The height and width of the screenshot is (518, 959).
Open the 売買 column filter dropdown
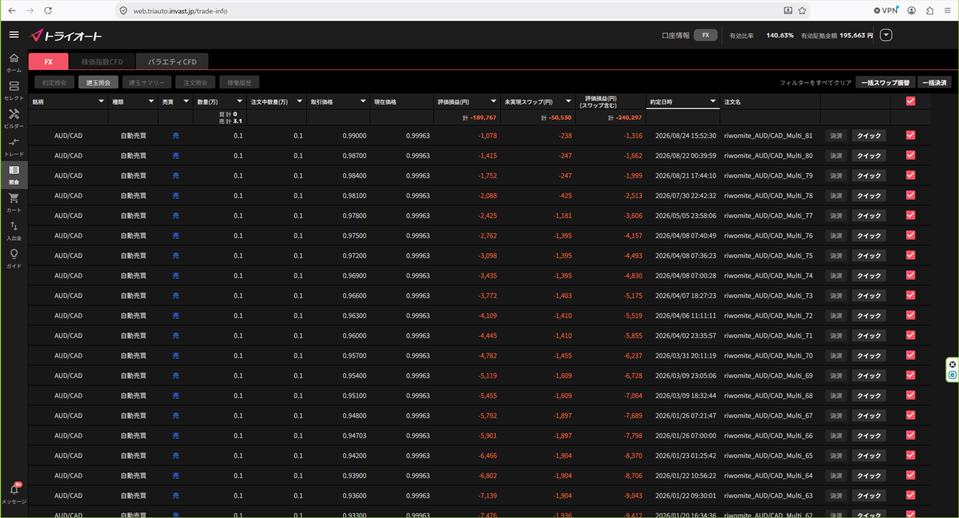click(186, 102)
